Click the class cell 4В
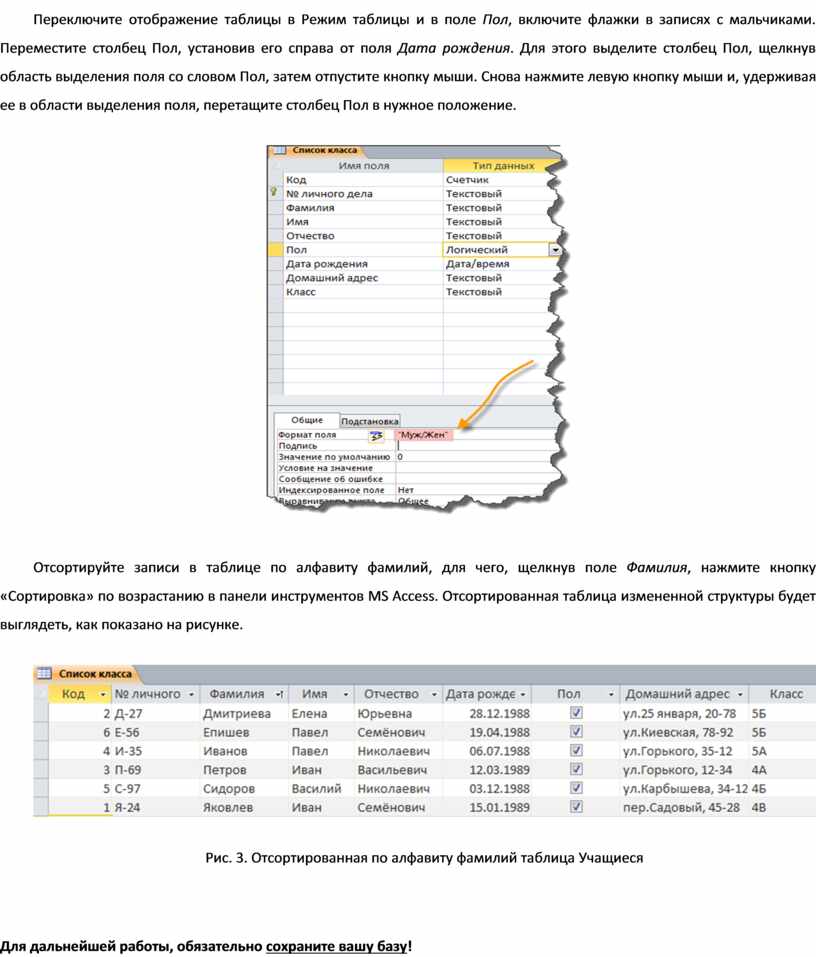The width and height of the screenshot is (816, 957). (x=759, y=807)
